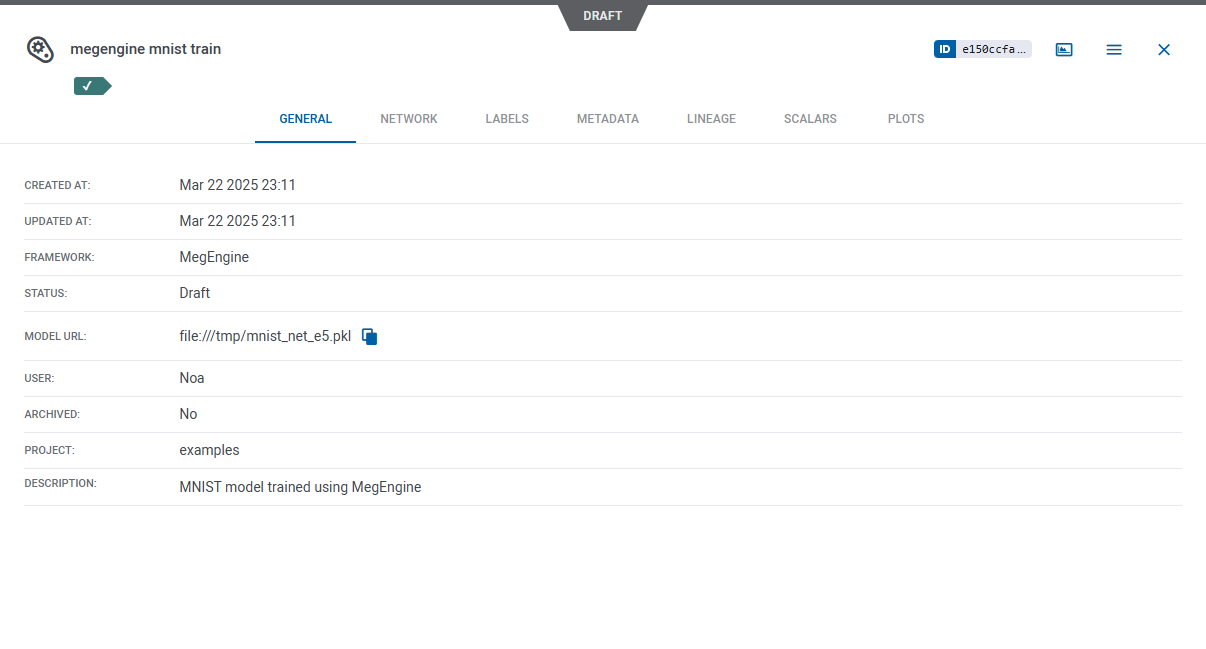Click the teal checkmark tag ribbon

[x=90, y=86]
